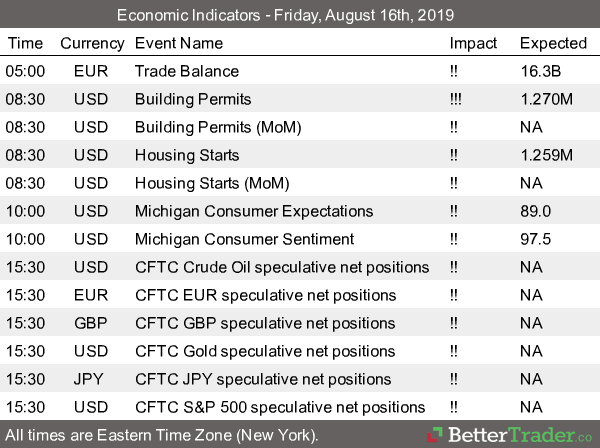
Task: Click the Impact column header
Action: (x=473, y=43)
